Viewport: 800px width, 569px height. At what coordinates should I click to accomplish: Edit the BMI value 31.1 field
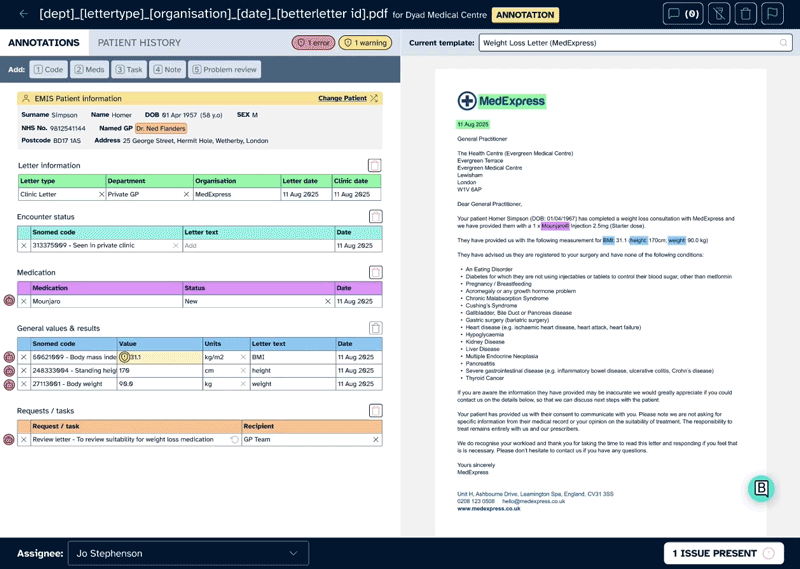[160, 357]
